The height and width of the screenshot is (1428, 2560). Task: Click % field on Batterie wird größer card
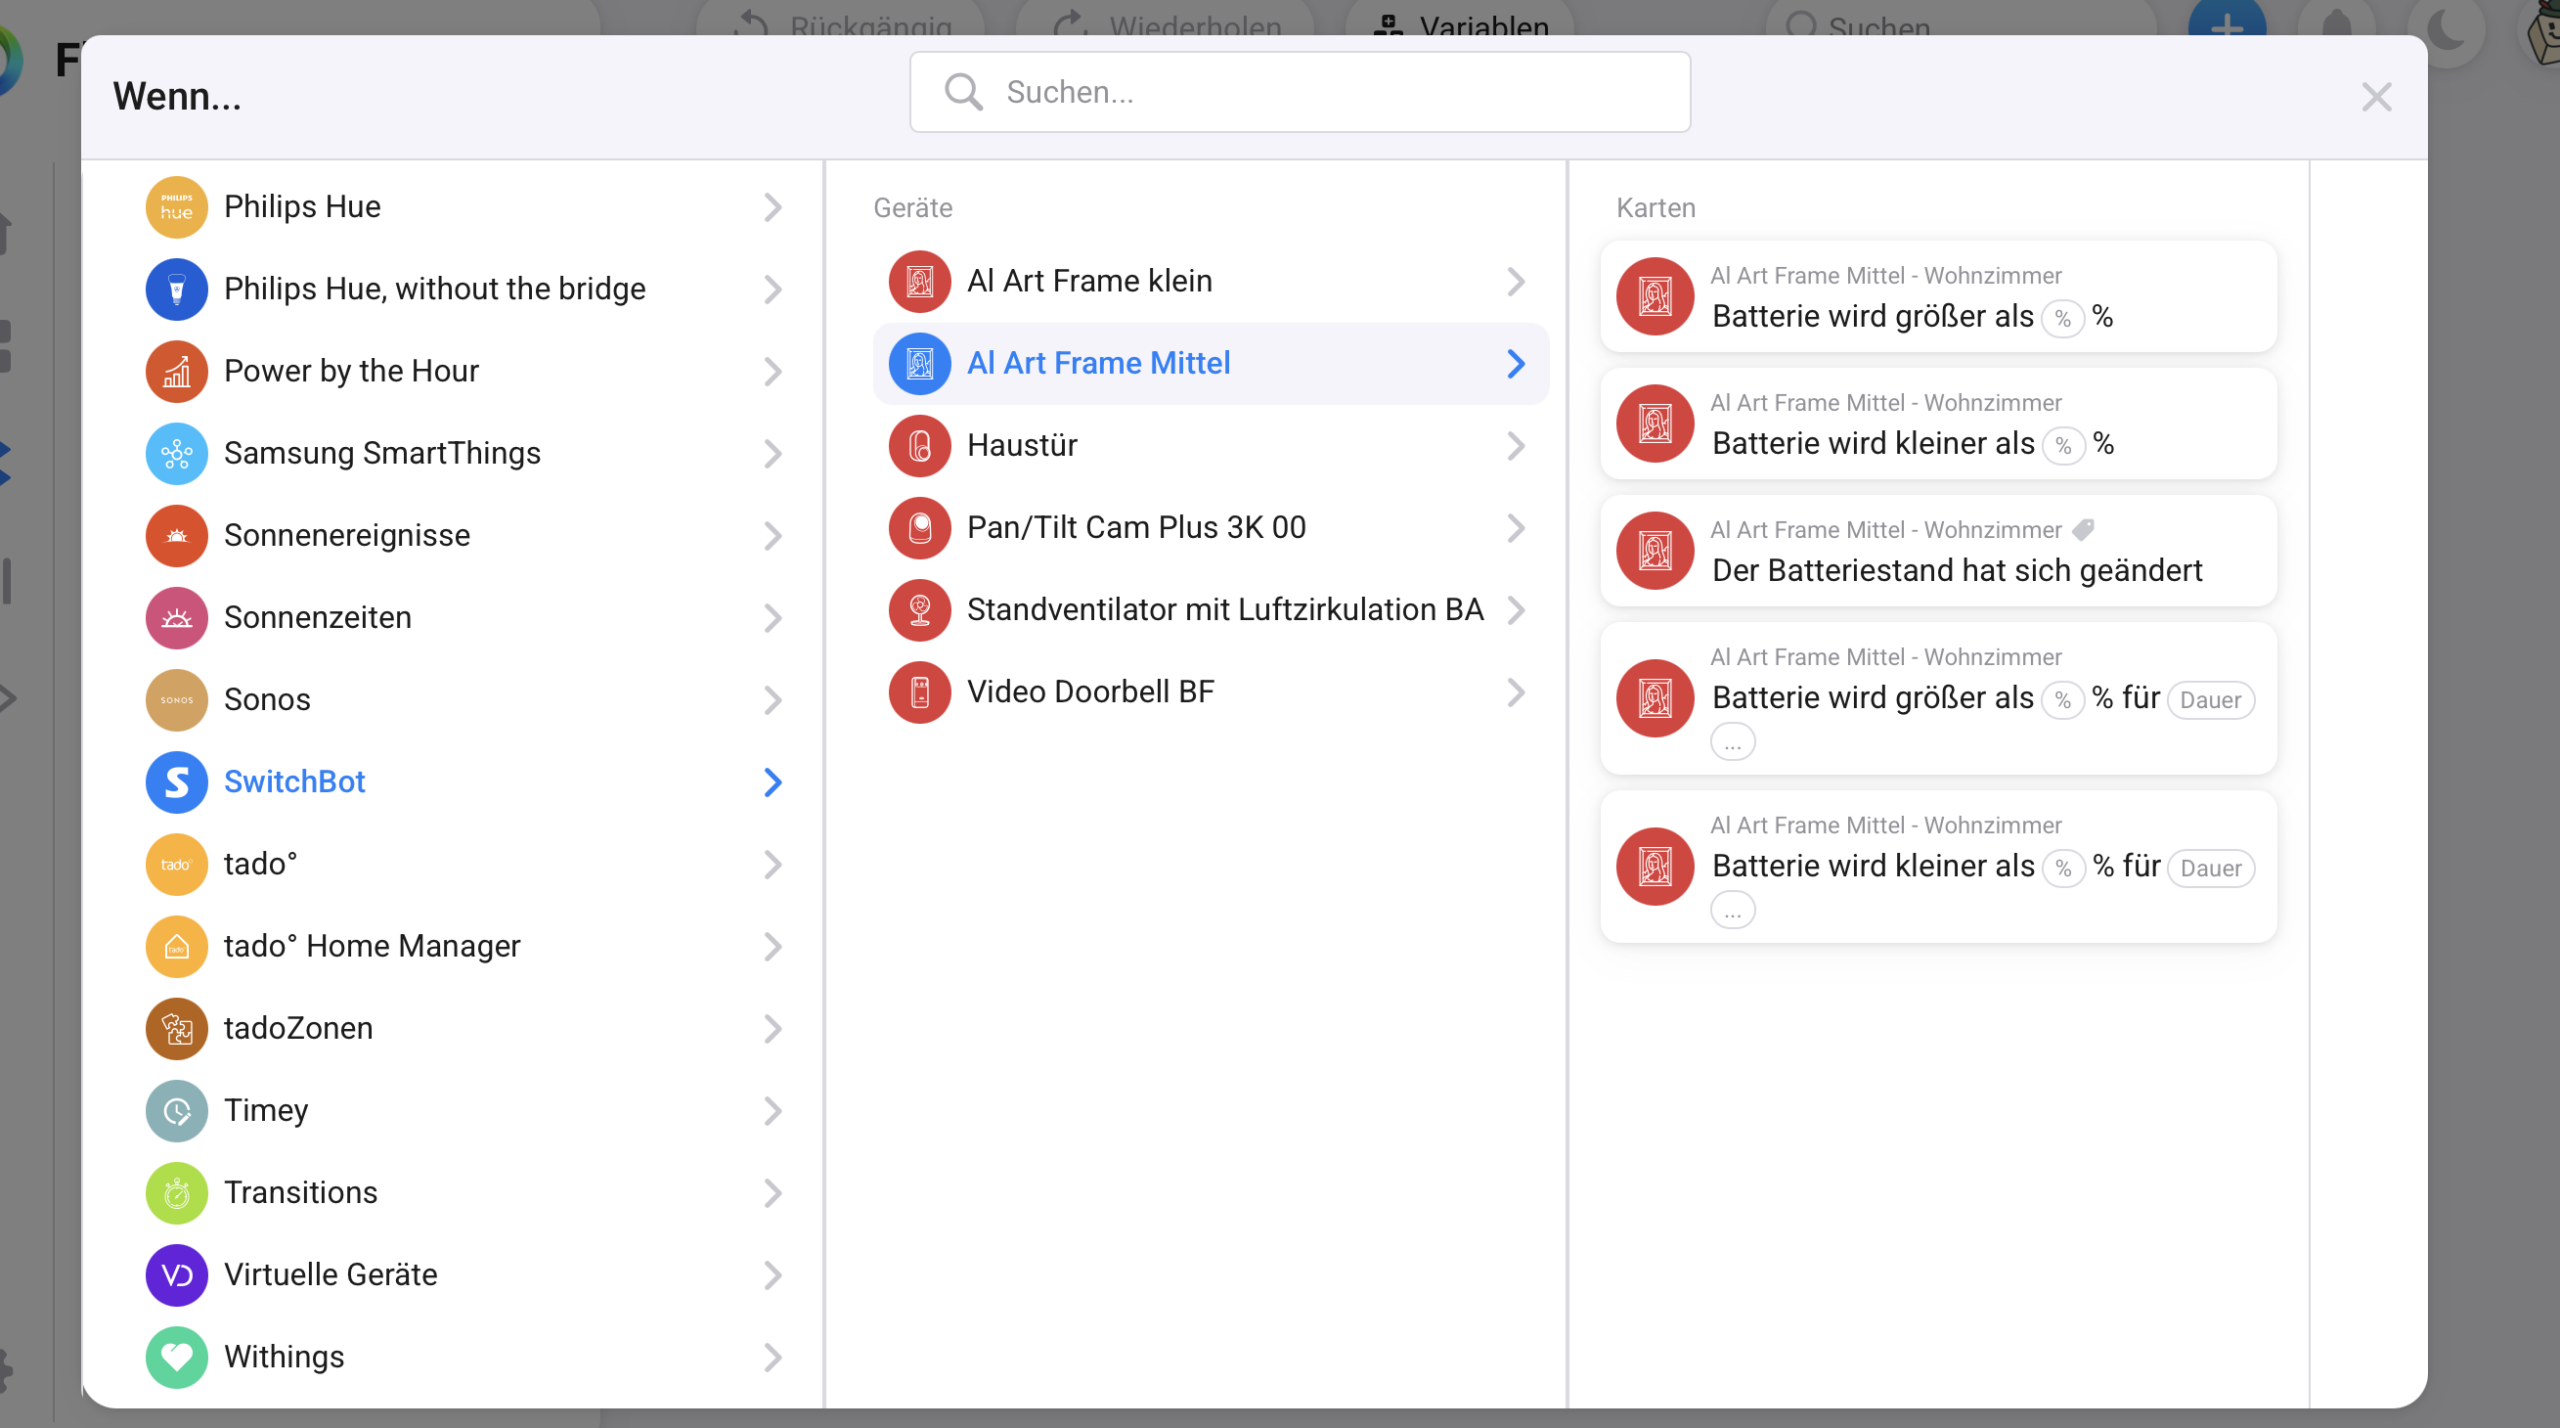point(2062,318)
